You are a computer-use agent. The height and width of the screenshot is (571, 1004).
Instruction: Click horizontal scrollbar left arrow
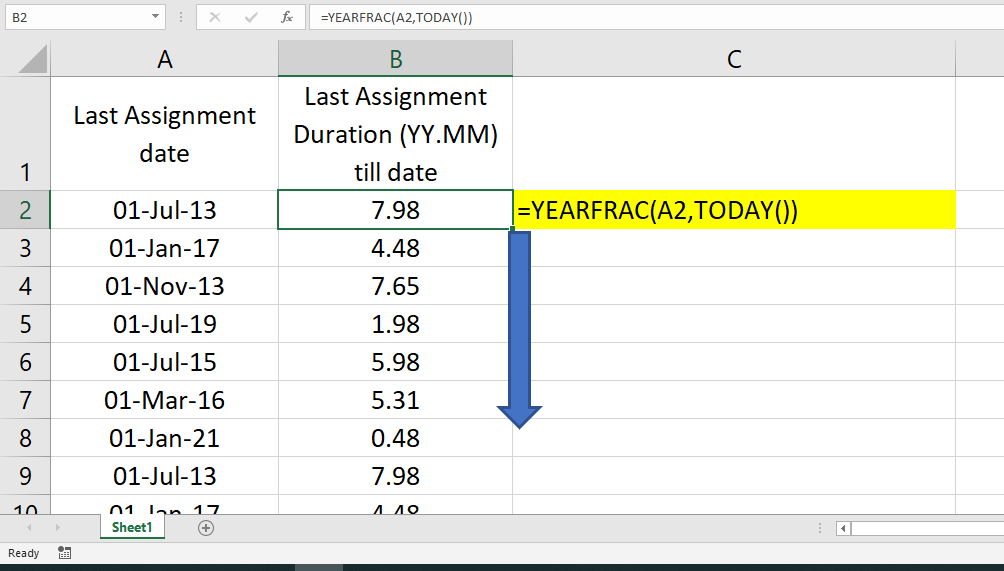(x=843, y=528)
